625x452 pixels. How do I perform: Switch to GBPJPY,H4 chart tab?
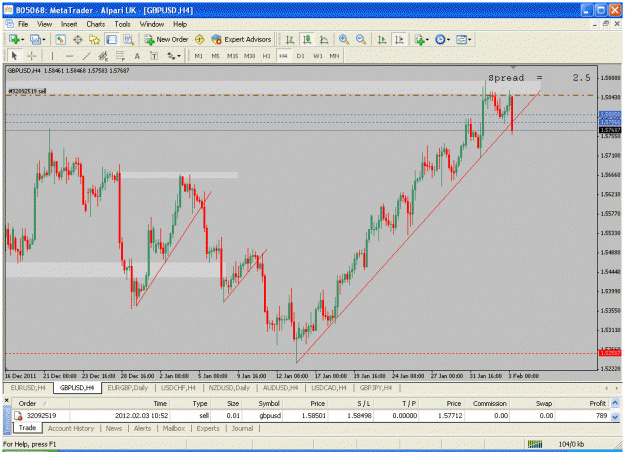click(x=376, y=387)
